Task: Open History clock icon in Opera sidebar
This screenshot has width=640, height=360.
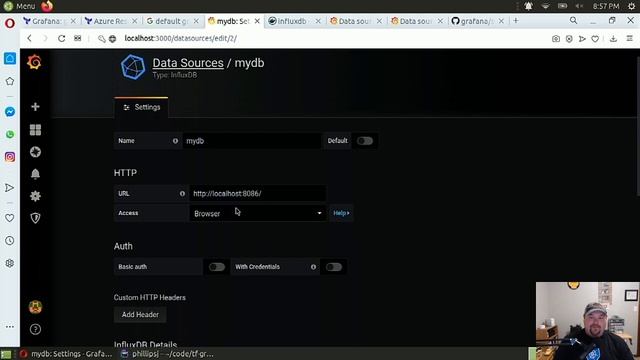Action: [10, 241]
